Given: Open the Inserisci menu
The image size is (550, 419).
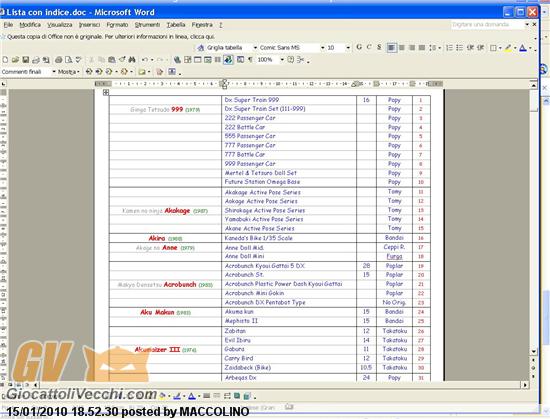Looking at the screenshot, I should (89, 25).
